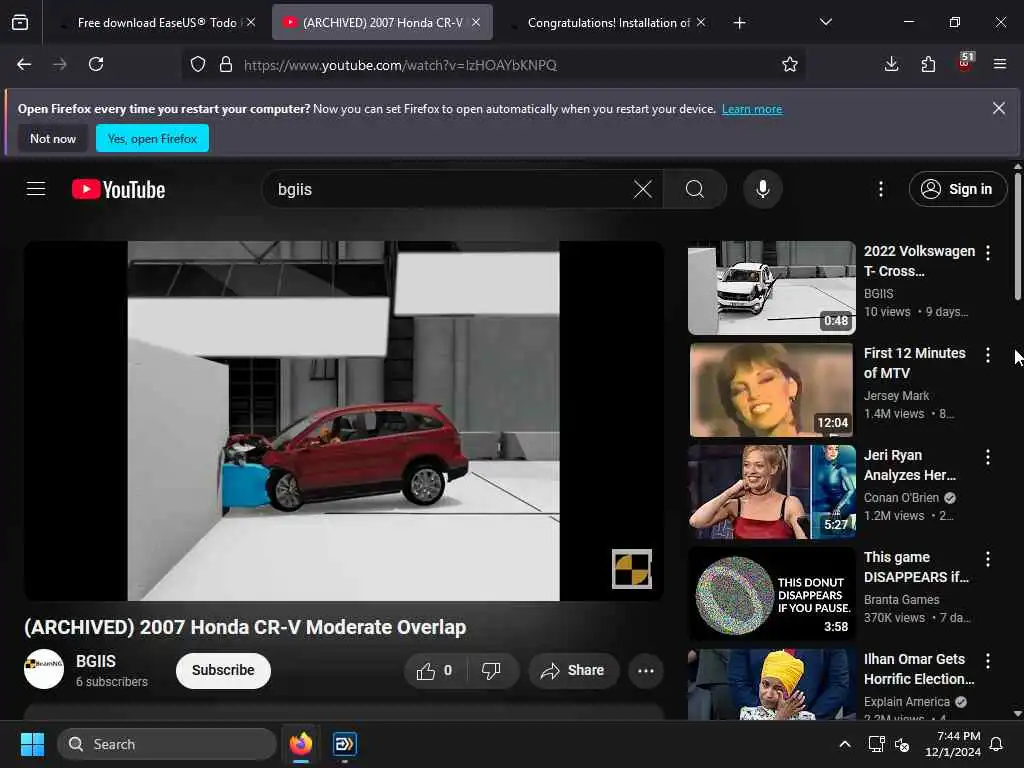Subscribe to the BGIIS channel
1024x768 pixels.
click(223, 671)
